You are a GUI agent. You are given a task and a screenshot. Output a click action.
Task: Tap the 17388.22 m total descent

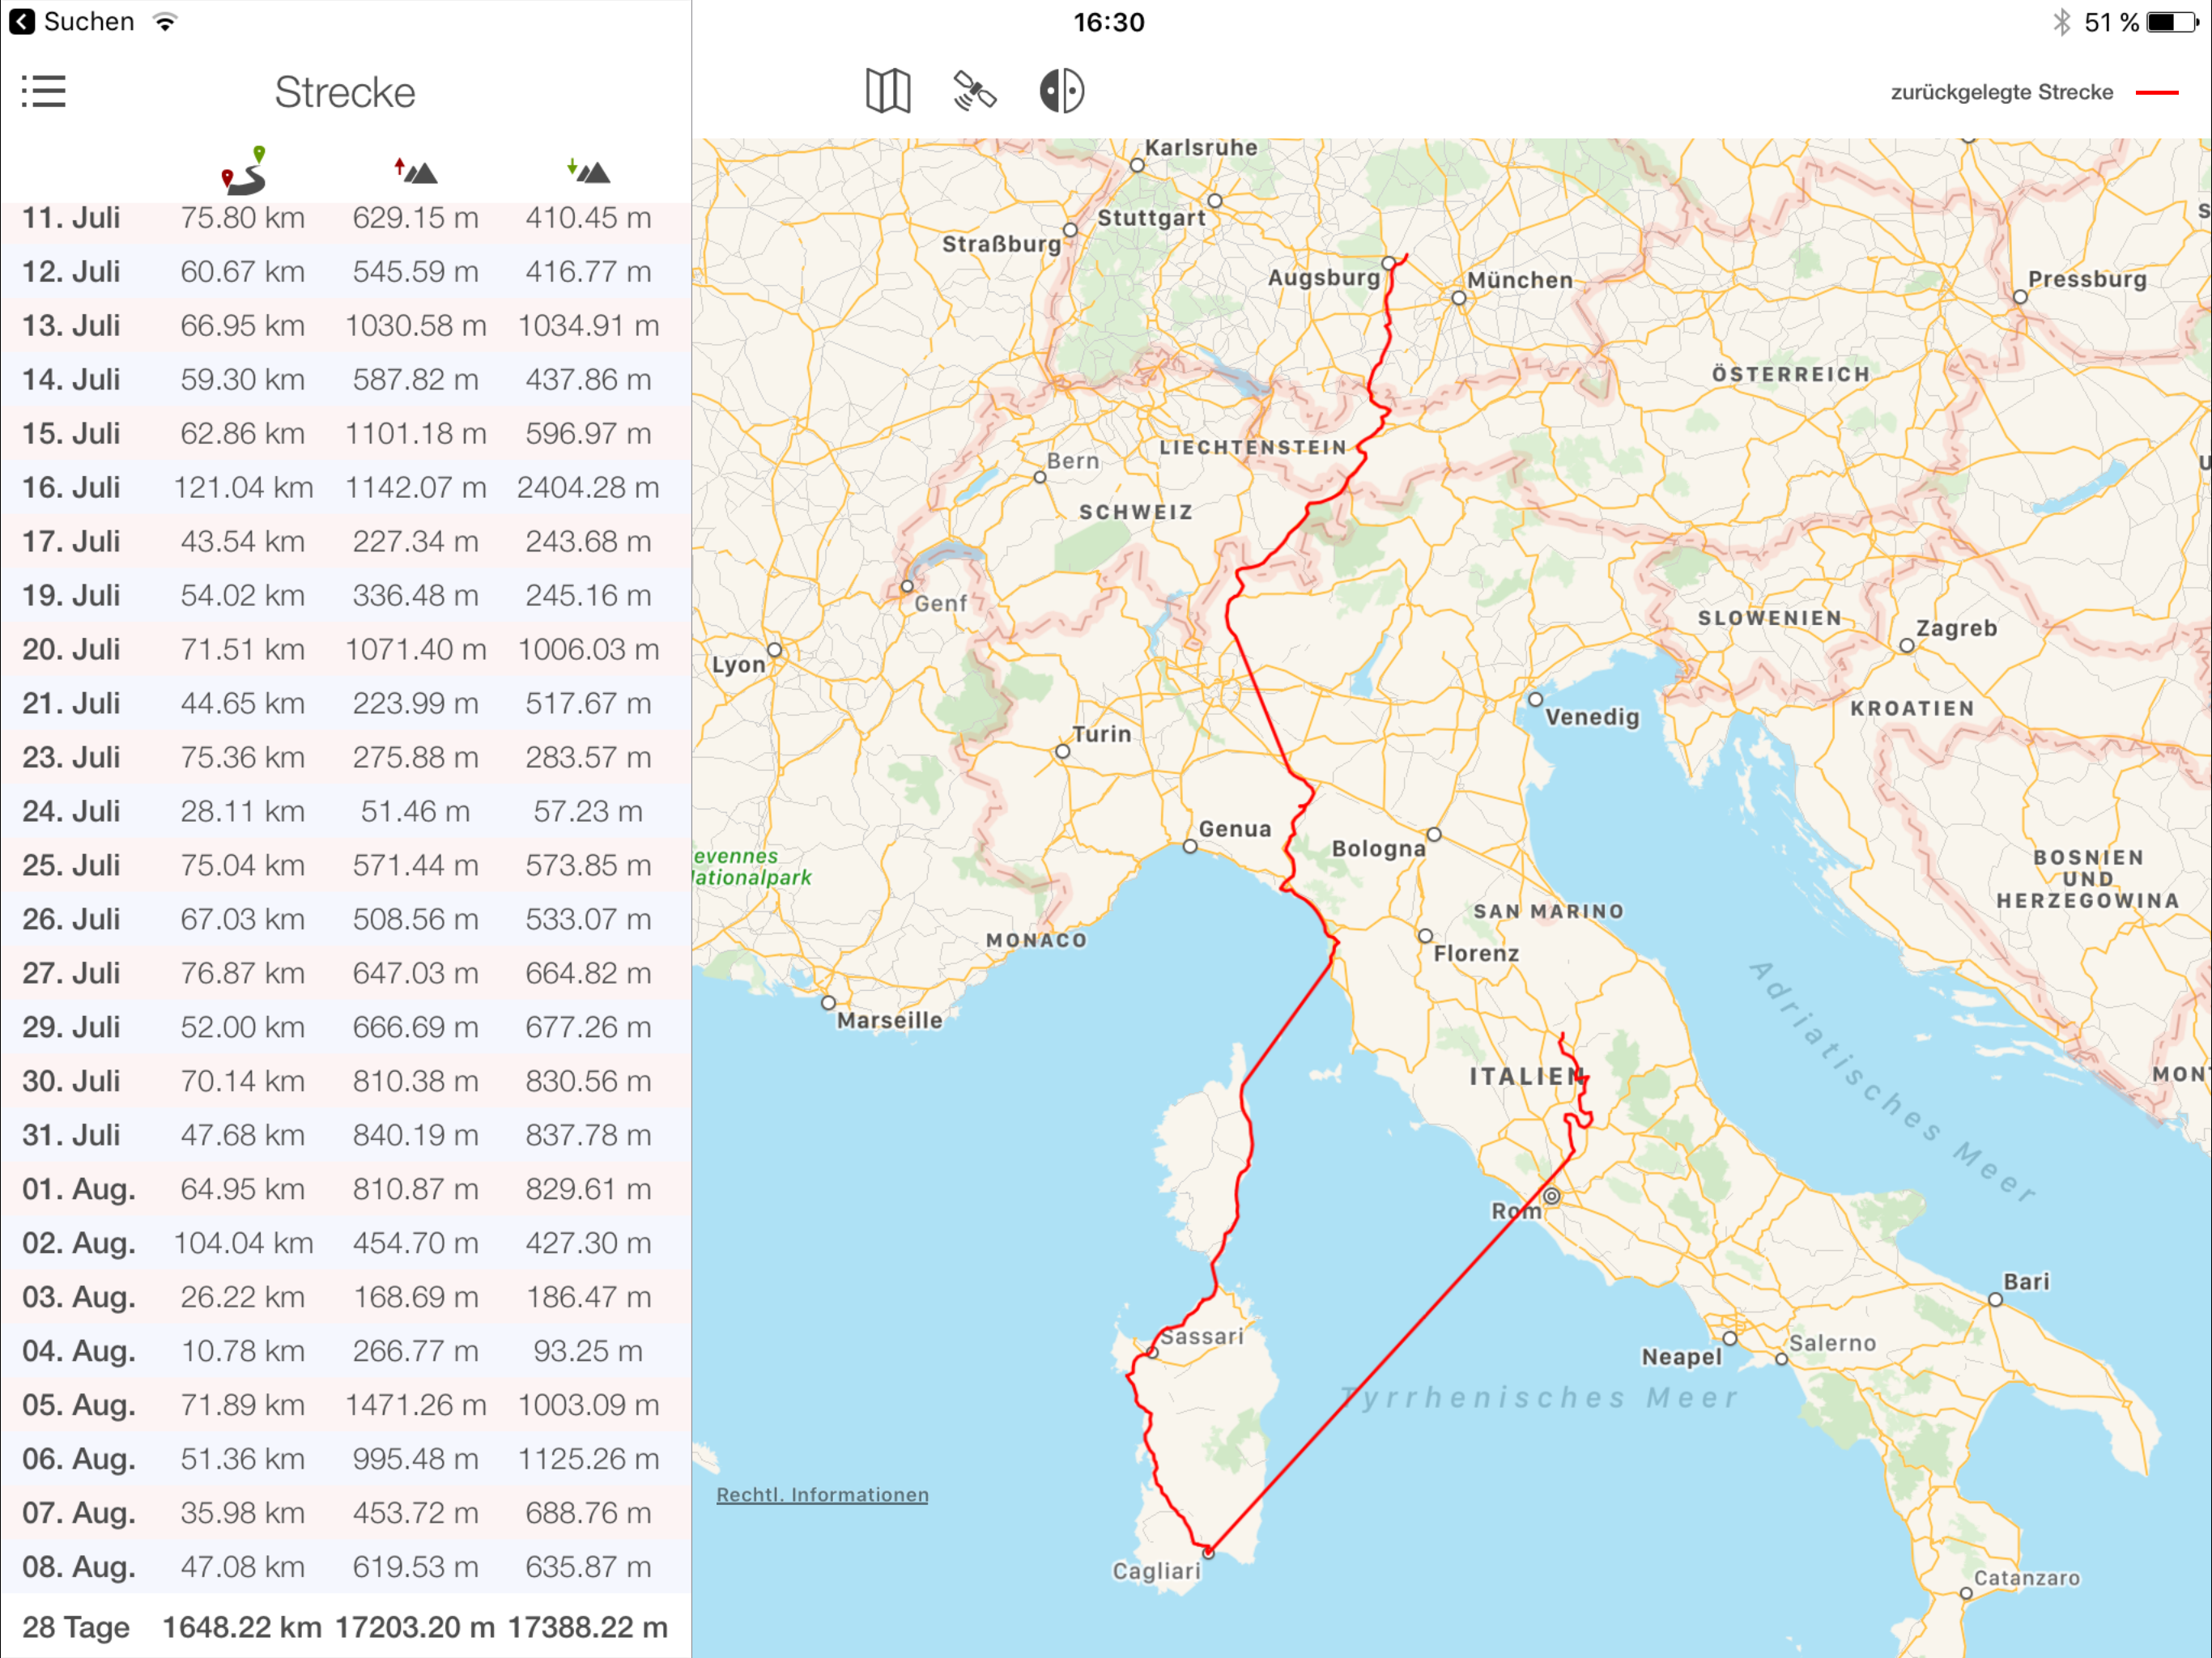click(588, 1627)
